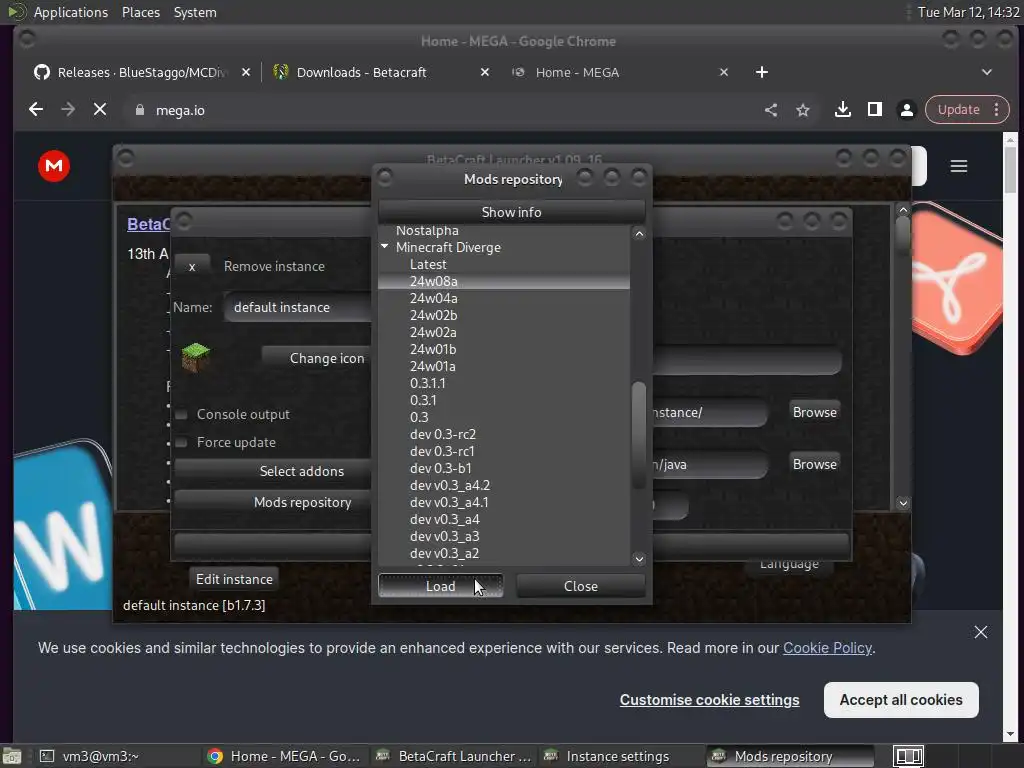Click the mods list scrollbar thumb
This screenshot has width=1024, height=768.
(x=639, y=434)
